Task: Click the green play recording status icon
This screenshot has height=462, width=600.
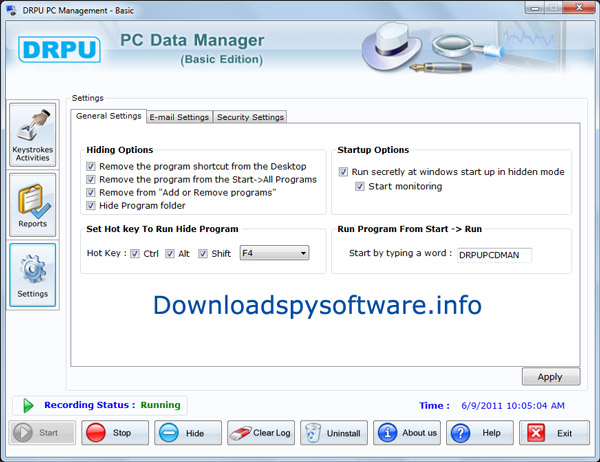Action: click(x=28, y=405)
